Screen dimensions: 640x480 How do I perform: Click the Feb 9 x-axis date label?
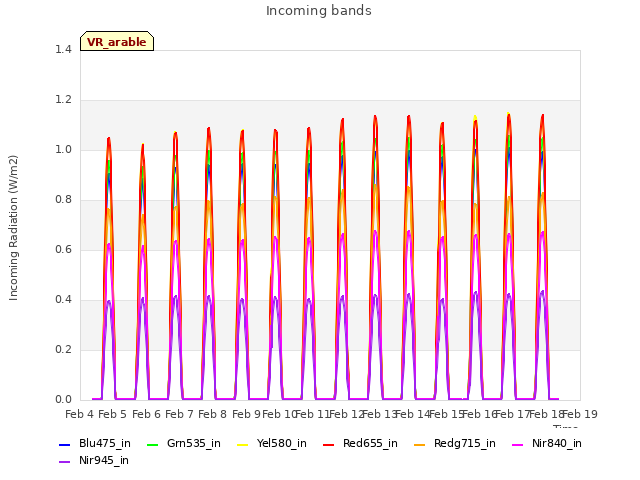tap(246, 415)
